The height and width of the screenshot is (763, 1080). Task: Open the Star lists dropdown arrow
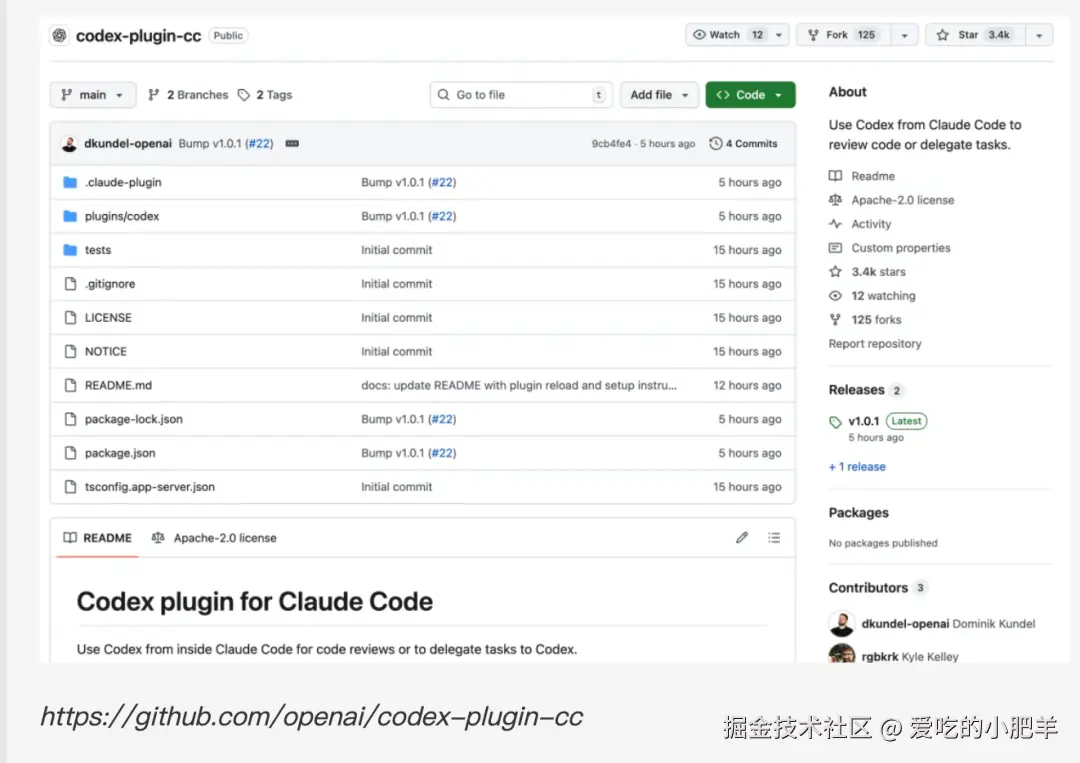point(1039,35)
